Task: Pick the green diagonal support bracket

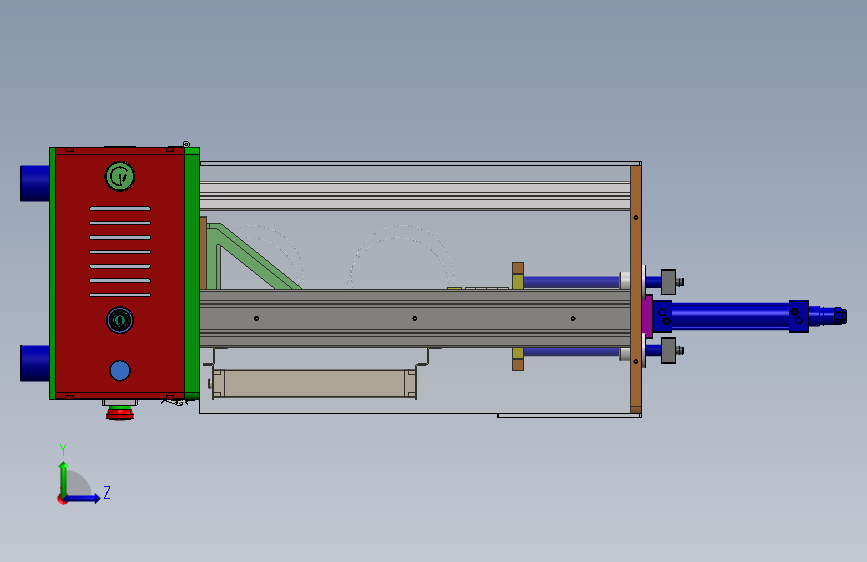Action: (252, 257)
